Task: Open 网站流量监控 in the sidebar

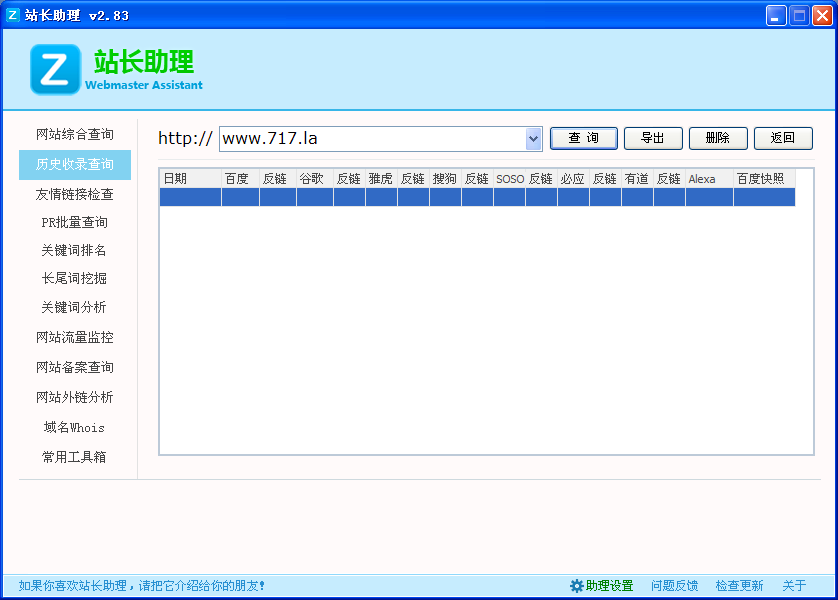Action: point(75,337)
